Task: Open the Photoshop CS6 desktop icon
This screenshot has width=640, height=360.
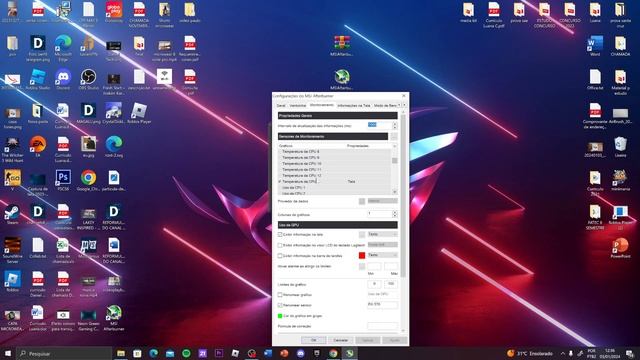Action: click(63, 180)
